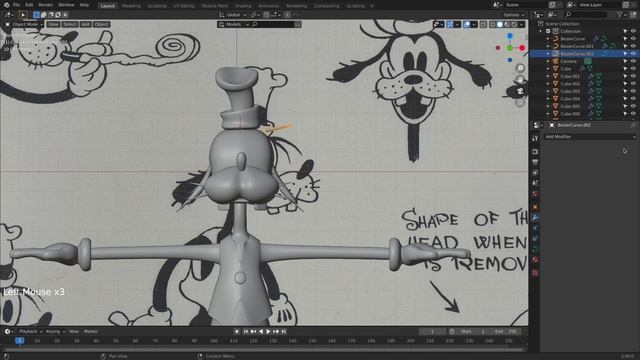Click the Intersect selection mode icon

click(65, 15)
